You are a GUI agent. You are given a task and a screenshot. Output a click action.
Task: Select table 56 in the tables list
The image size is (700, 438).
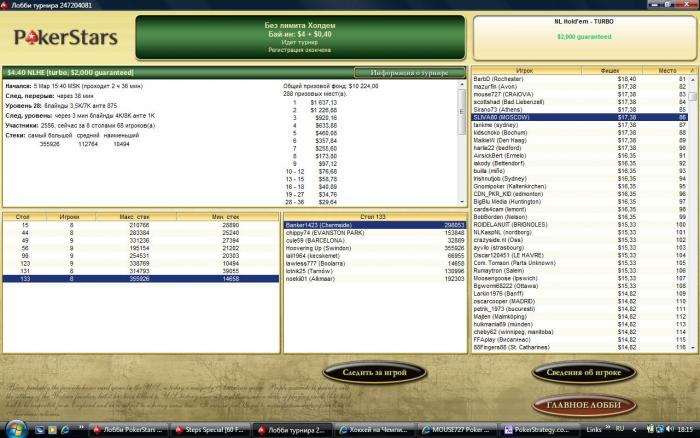141,248
